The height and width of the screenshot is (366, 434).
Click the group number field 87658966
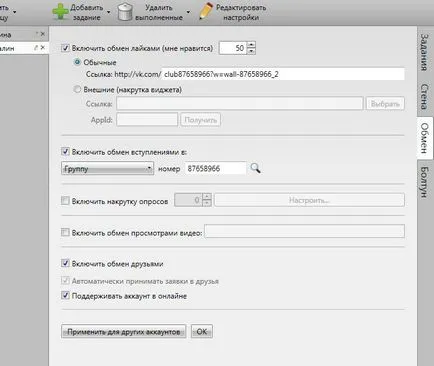pyautogui.click(x=215, y=168)
